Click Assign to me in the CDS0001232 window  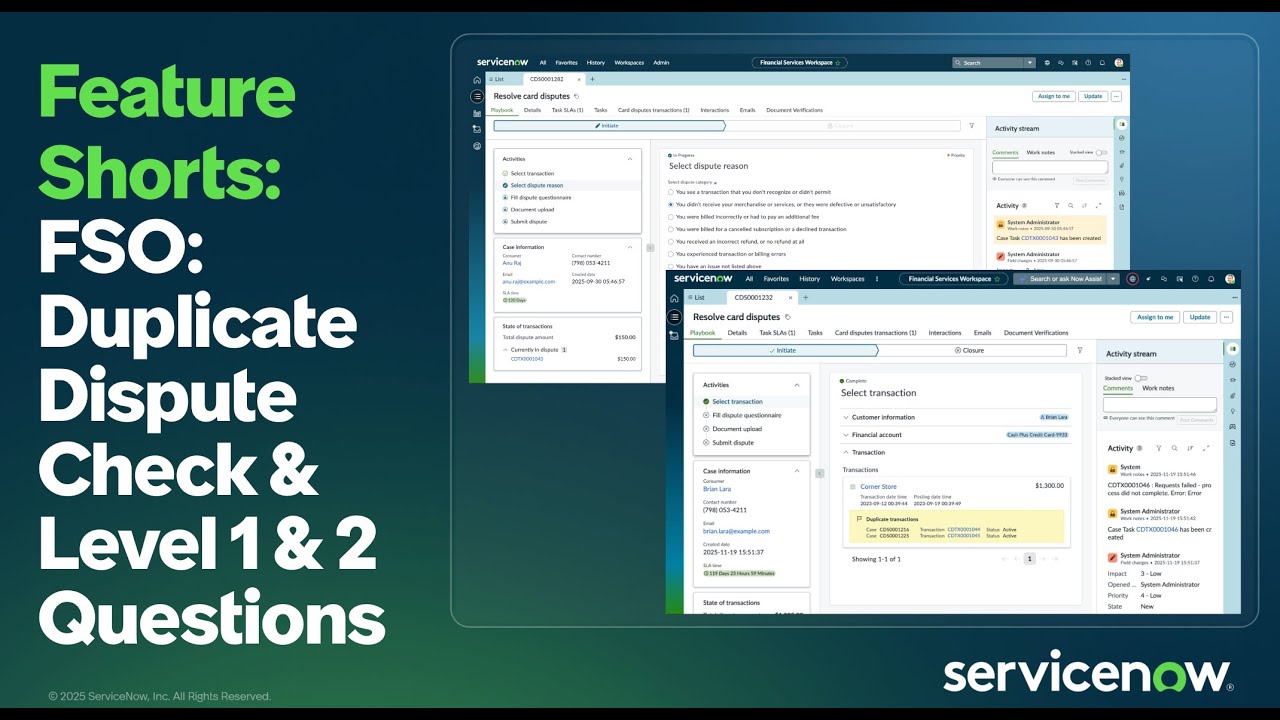pos(1155,317)
